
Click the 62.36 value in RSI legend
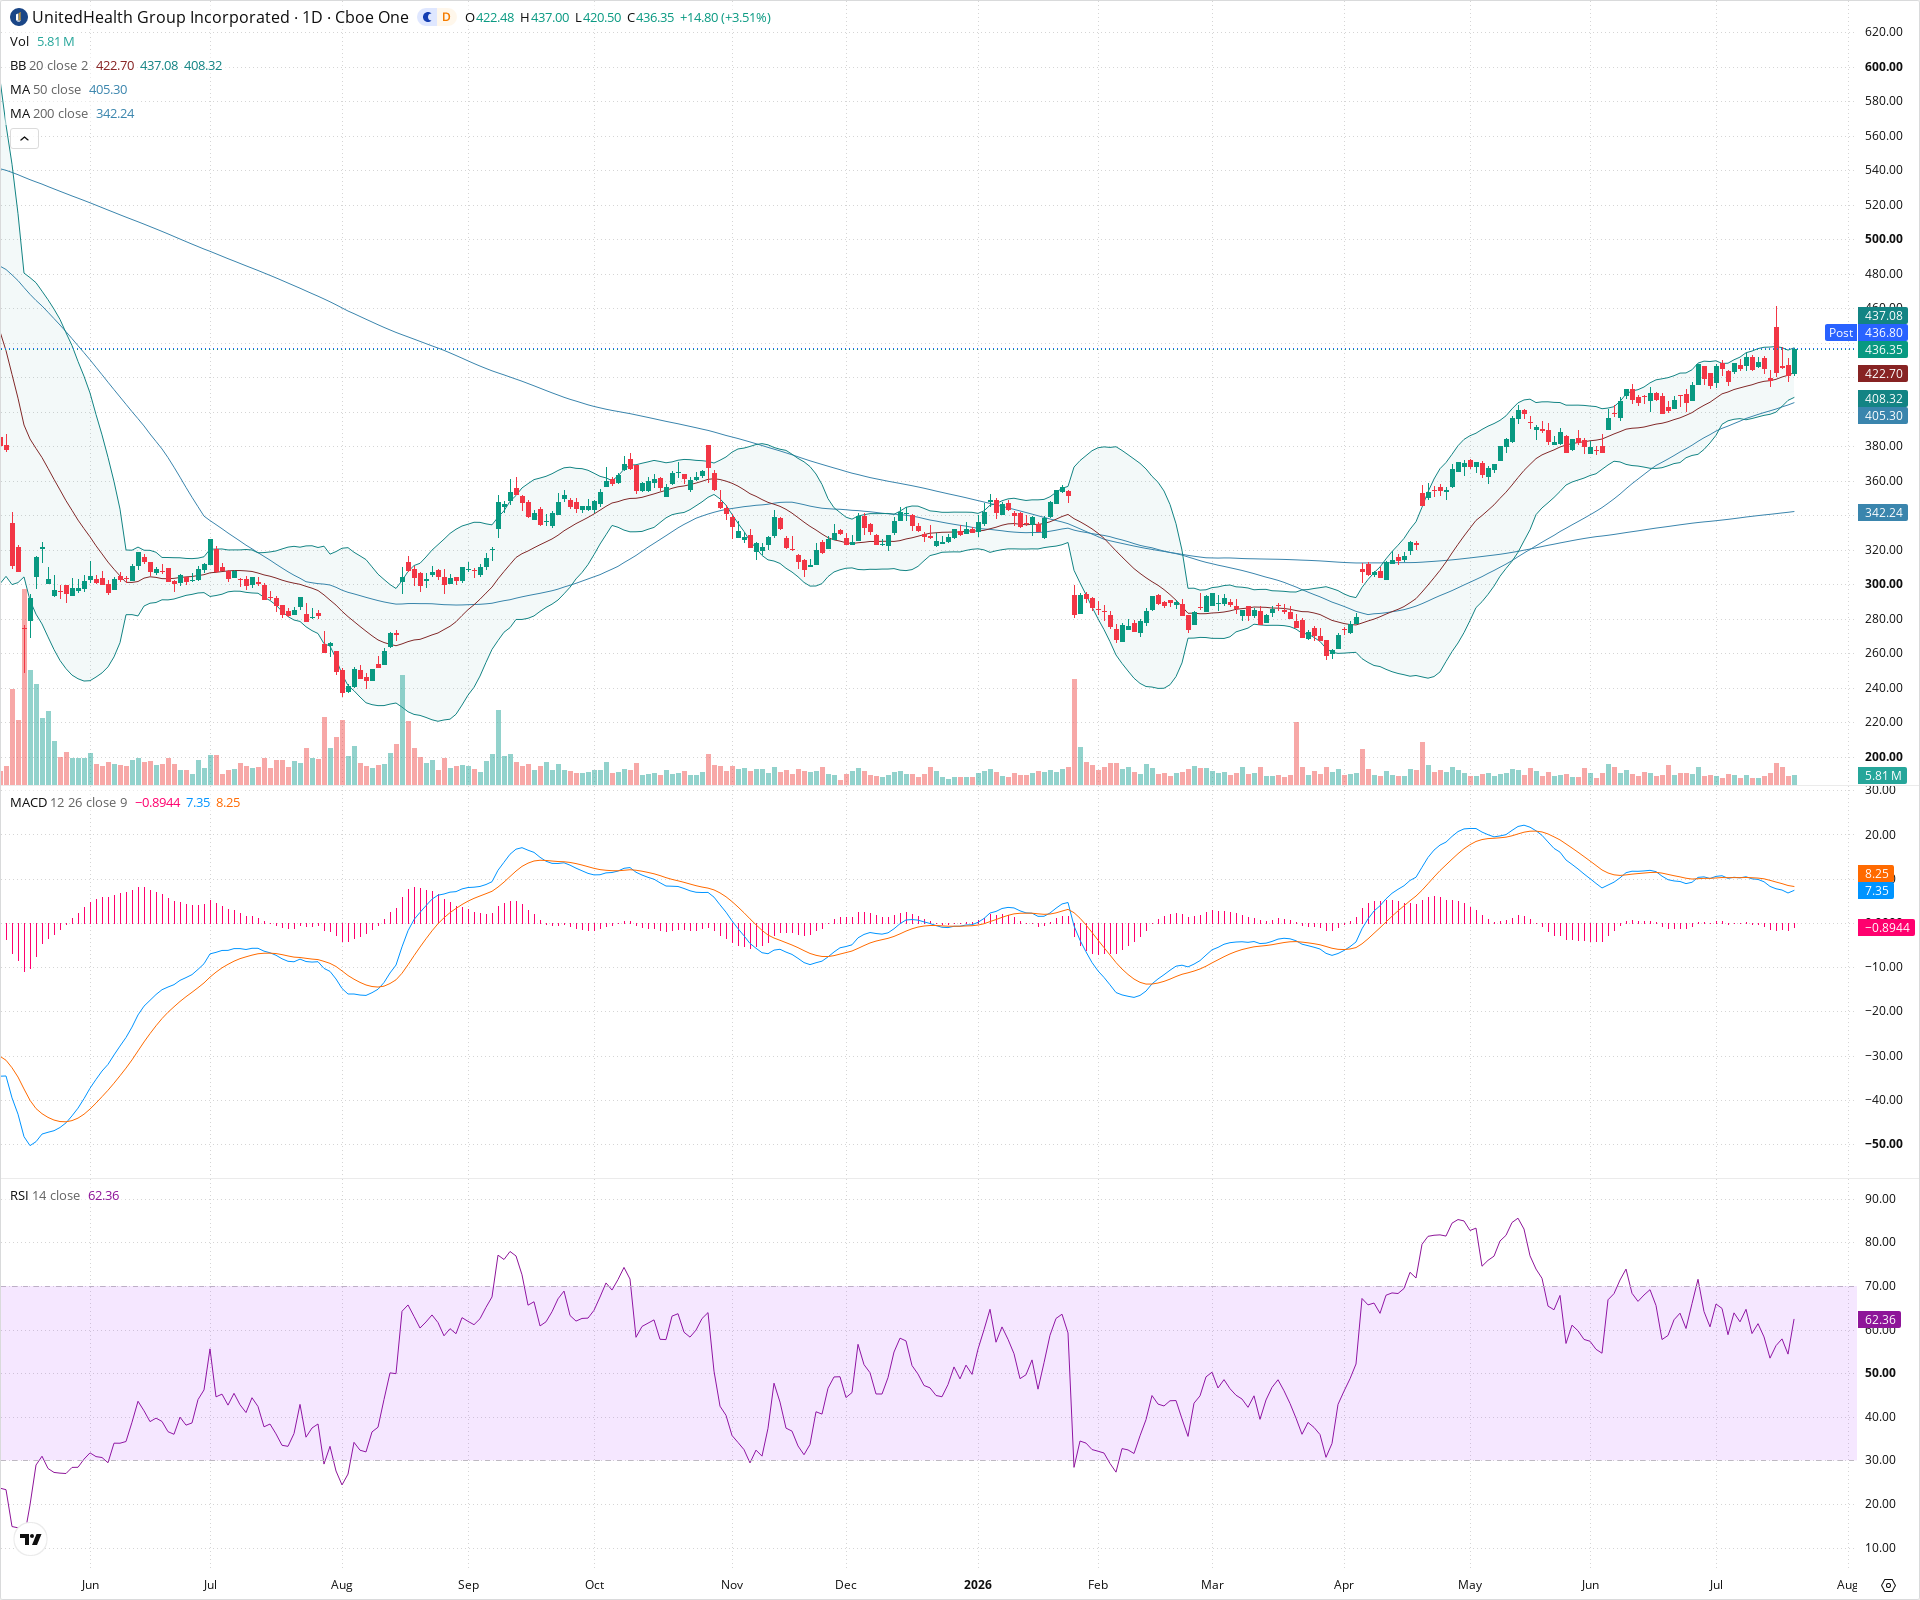coord(104,1195)
